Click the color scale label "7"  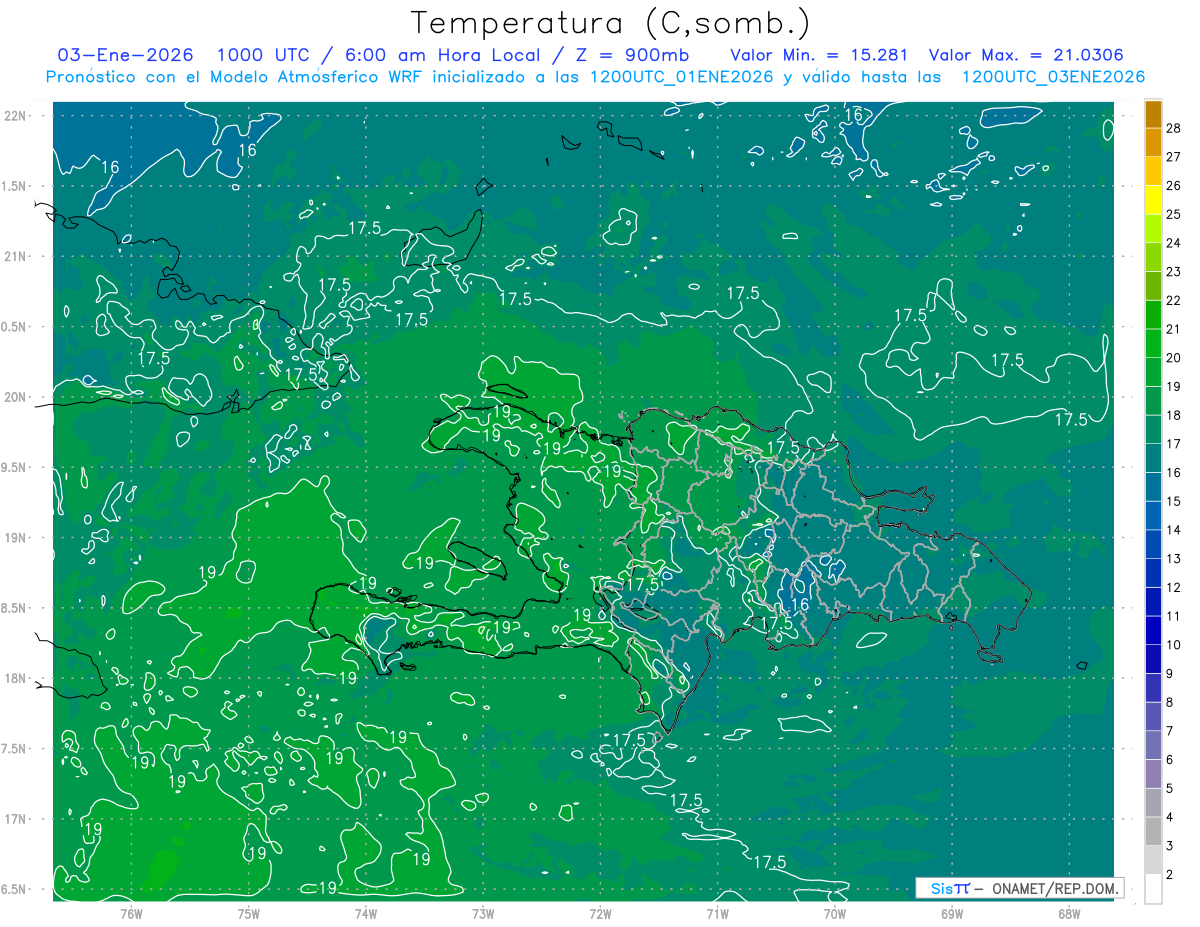tap(1169, 731)
